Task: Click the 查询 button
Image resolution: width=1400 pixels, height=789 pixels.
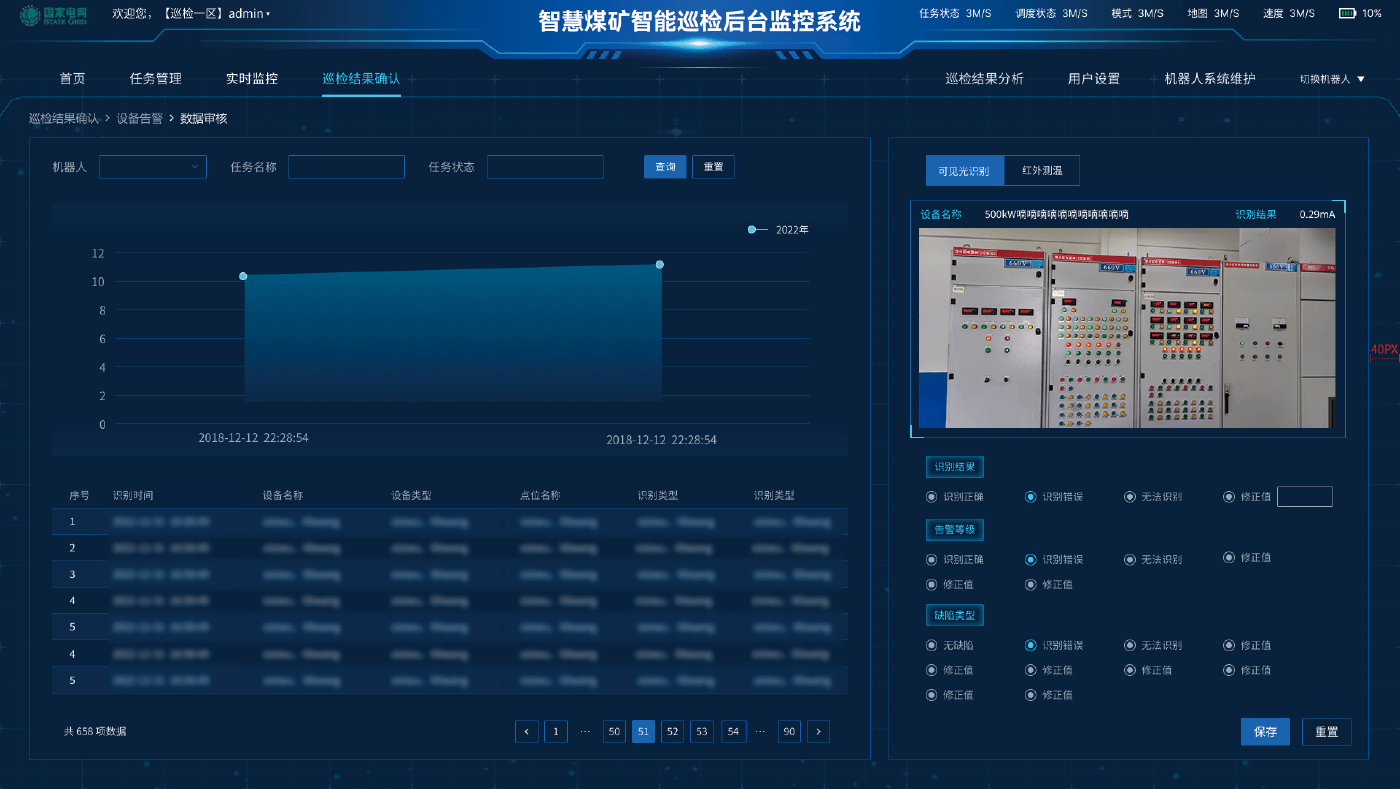Action: (665, 167)
